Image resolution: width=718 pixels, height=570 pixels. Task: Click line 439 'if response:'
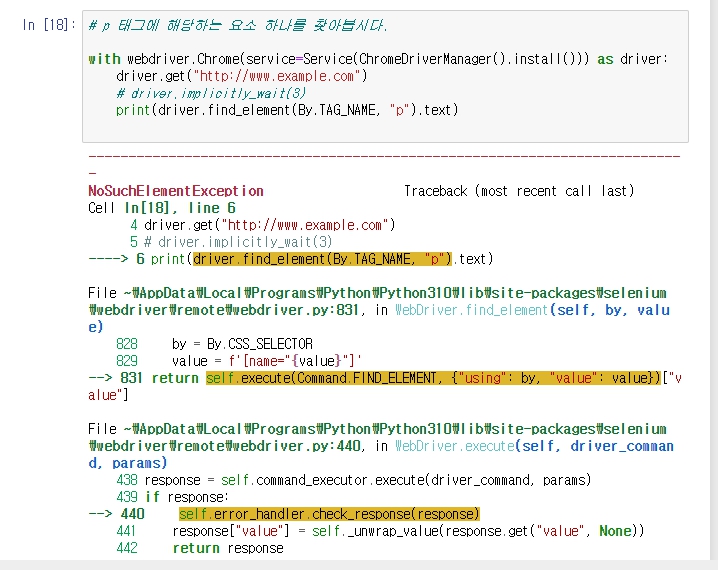(x=172, y=497)
